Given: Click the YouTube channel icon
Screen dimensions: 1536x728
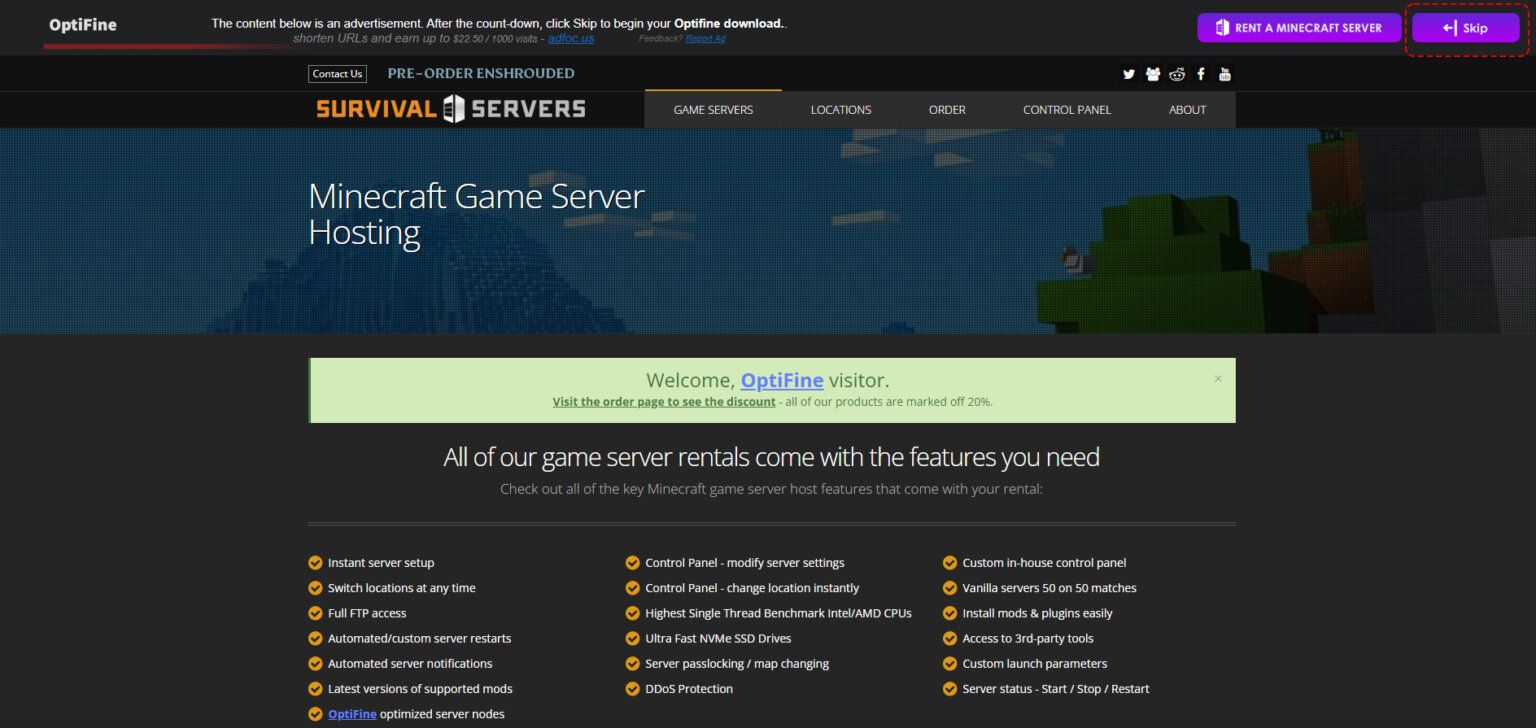Looking at the screenshot, I should (1224, 74).
